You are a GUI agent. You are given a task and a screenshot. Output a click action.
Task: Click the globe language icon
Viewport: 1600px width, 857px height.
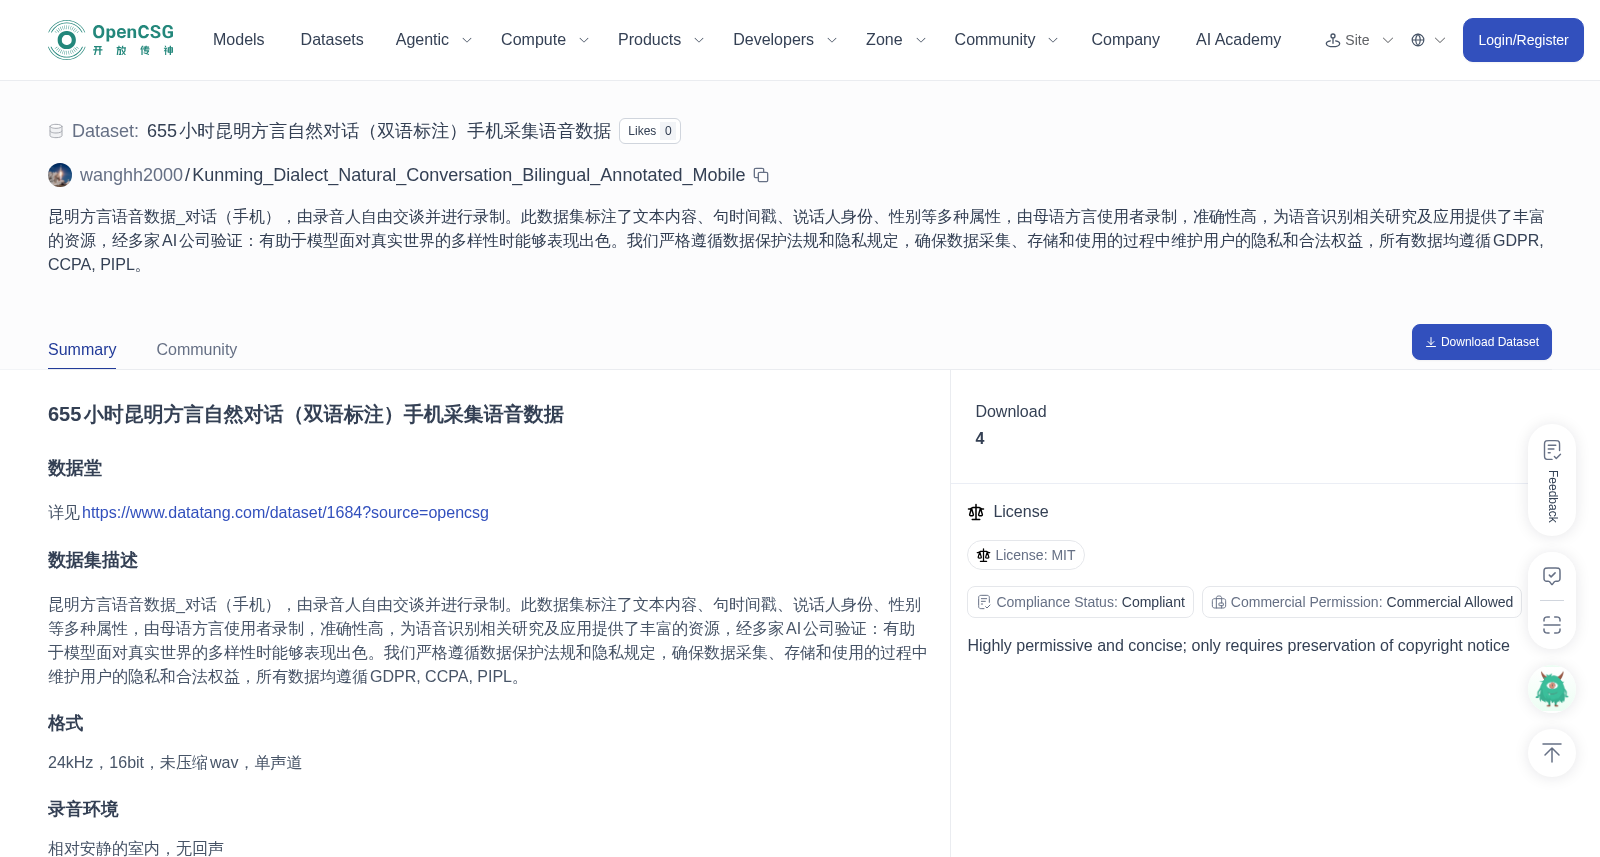tap(1418, 40)
